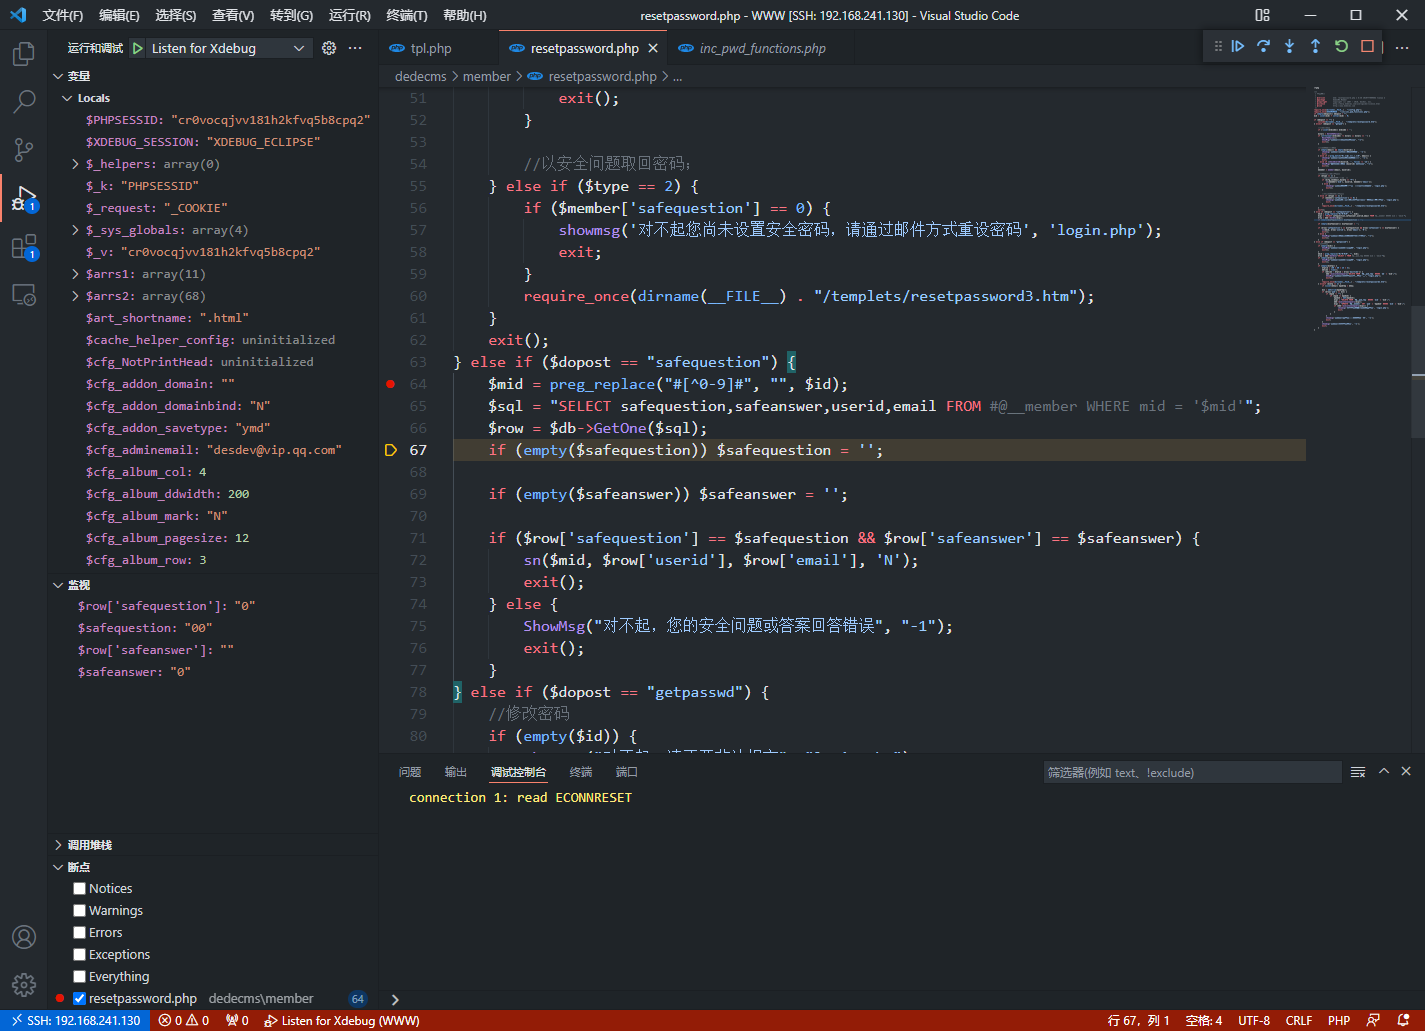Click the Step Over debug button

pos(1264,46)
